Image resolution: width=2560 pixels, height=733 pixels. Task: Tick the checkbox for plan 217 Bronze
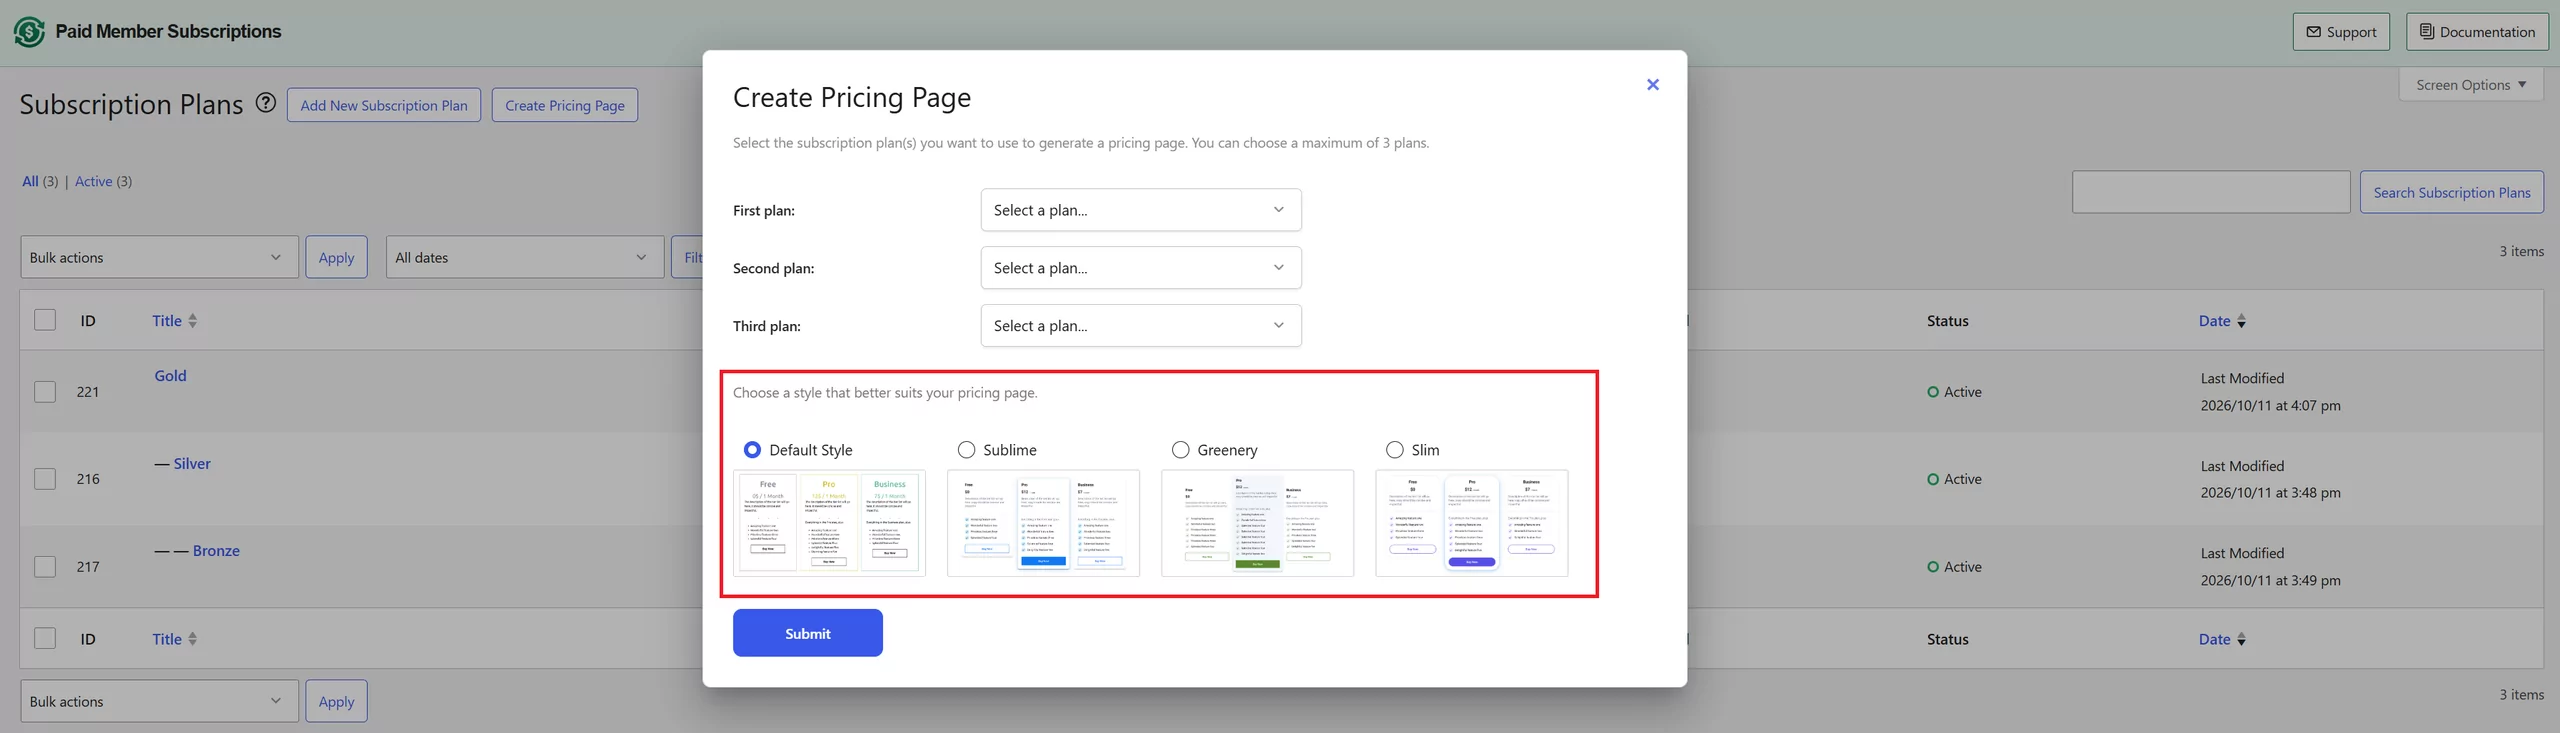[x=45, y=567]
